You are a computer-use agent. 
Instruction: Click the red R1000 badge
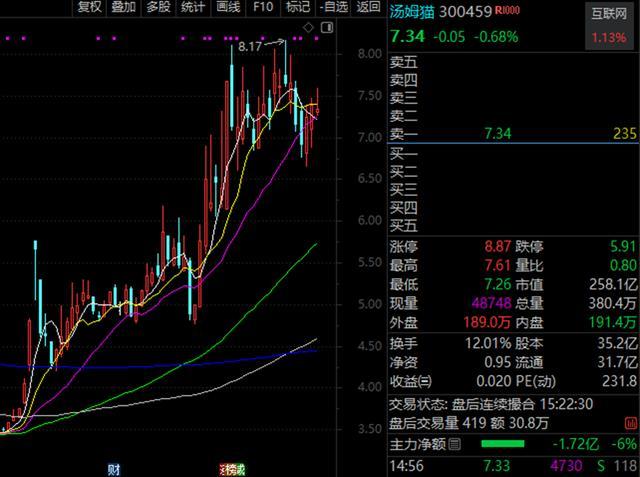click(507, 10)
